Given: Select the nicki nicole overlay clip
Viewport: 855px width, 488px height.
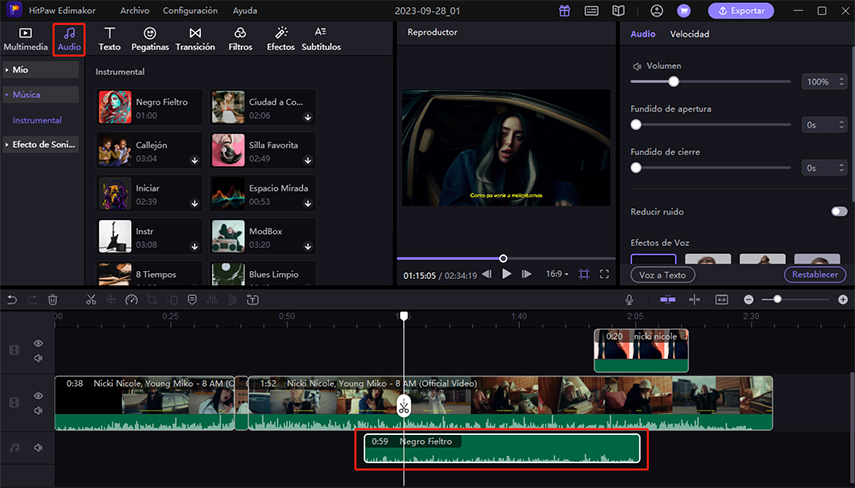Looking at the screenshot, I should click(641, 351).
